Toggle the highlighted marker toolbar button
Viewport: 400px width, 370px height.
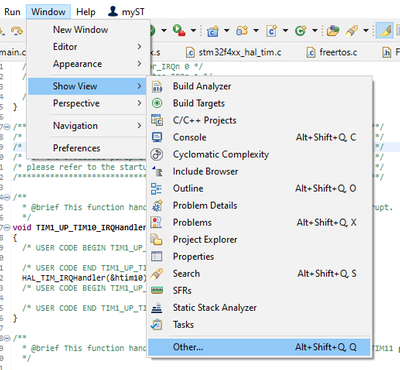385,31
